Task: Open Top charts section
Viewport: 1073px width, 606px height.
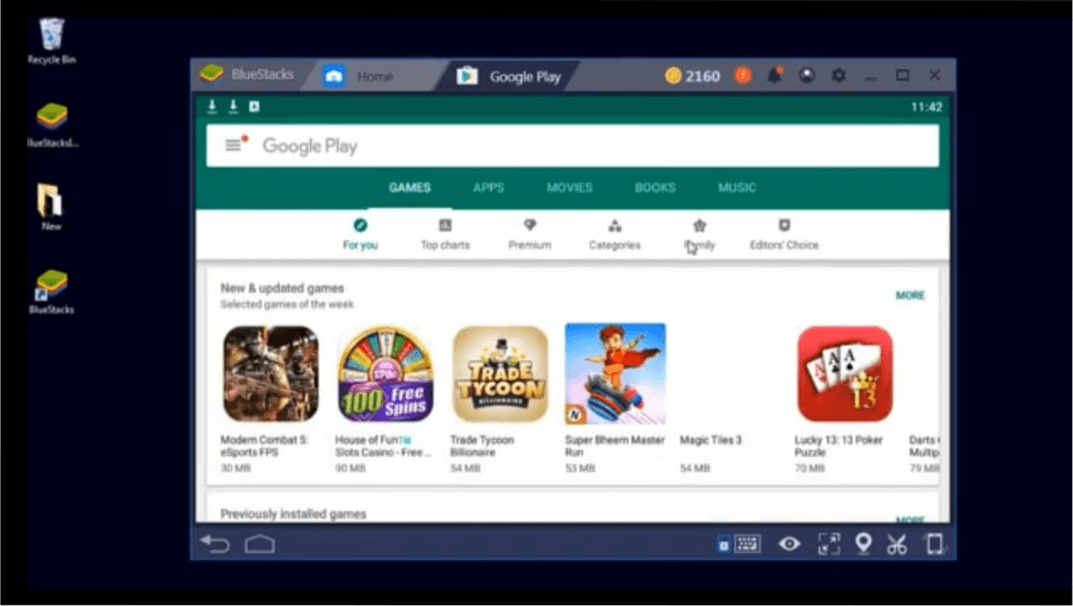Action: click(x=445, y=234)
